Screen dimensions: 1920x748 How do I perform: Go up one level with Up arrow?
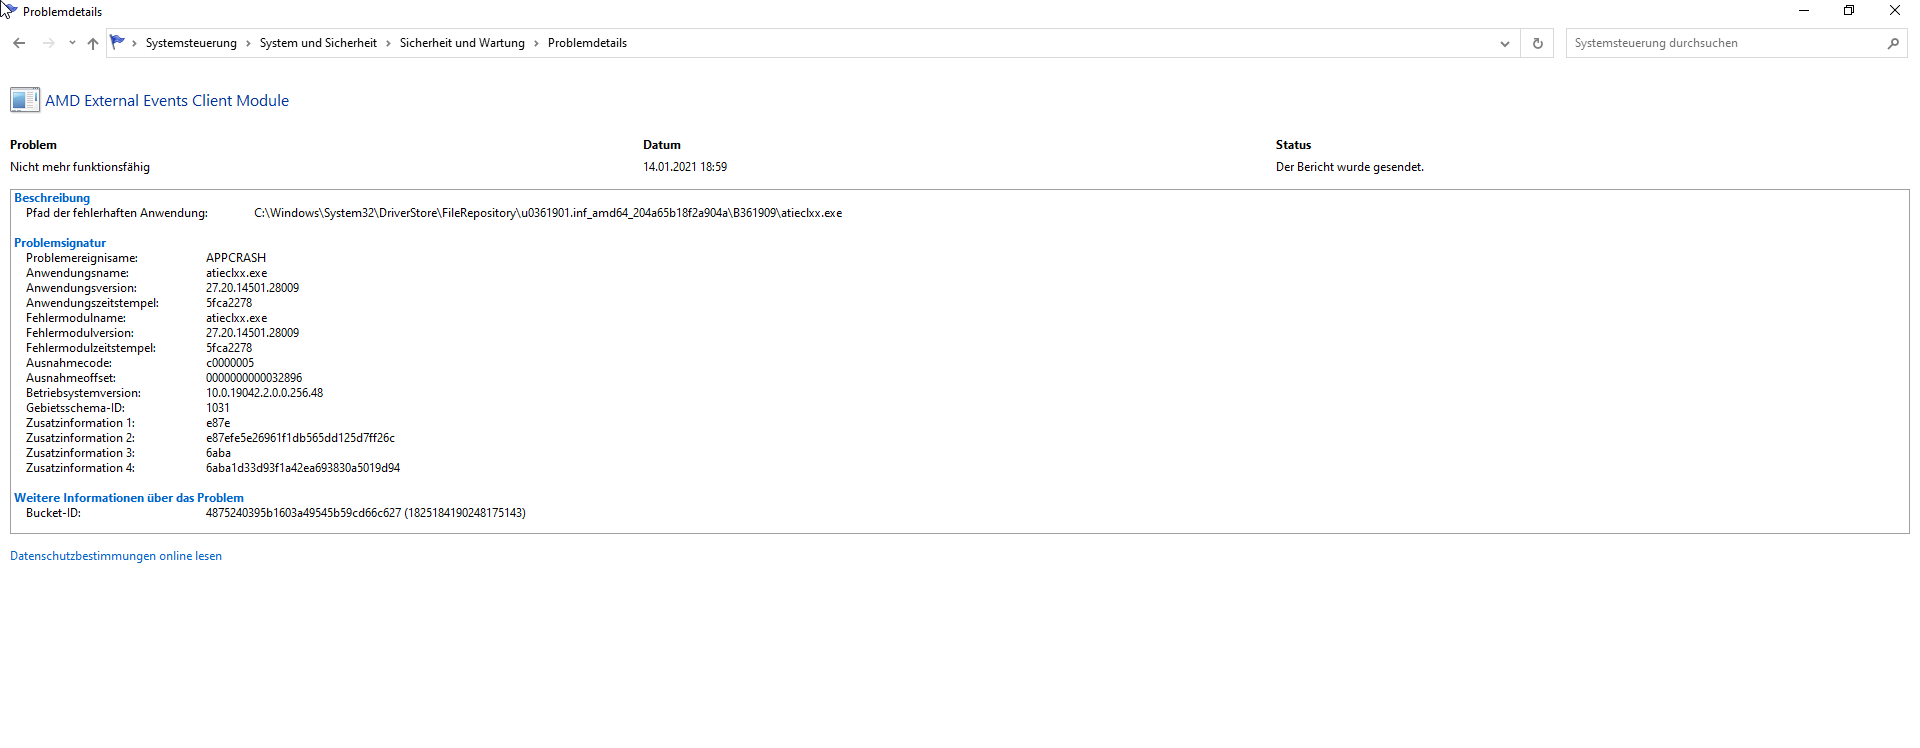pyautogui.click(x=93, y=43)
